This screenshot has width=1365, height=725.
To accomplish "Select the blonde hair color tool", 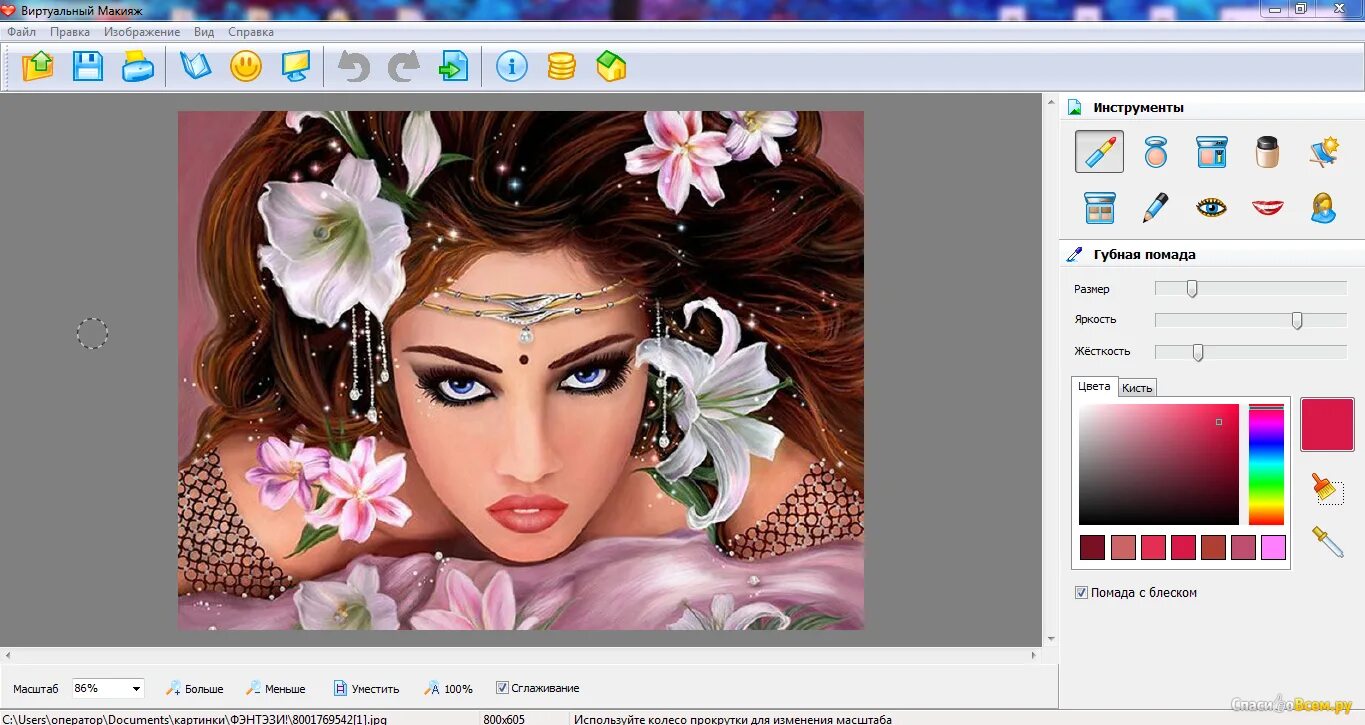I will pos(1324,207).
